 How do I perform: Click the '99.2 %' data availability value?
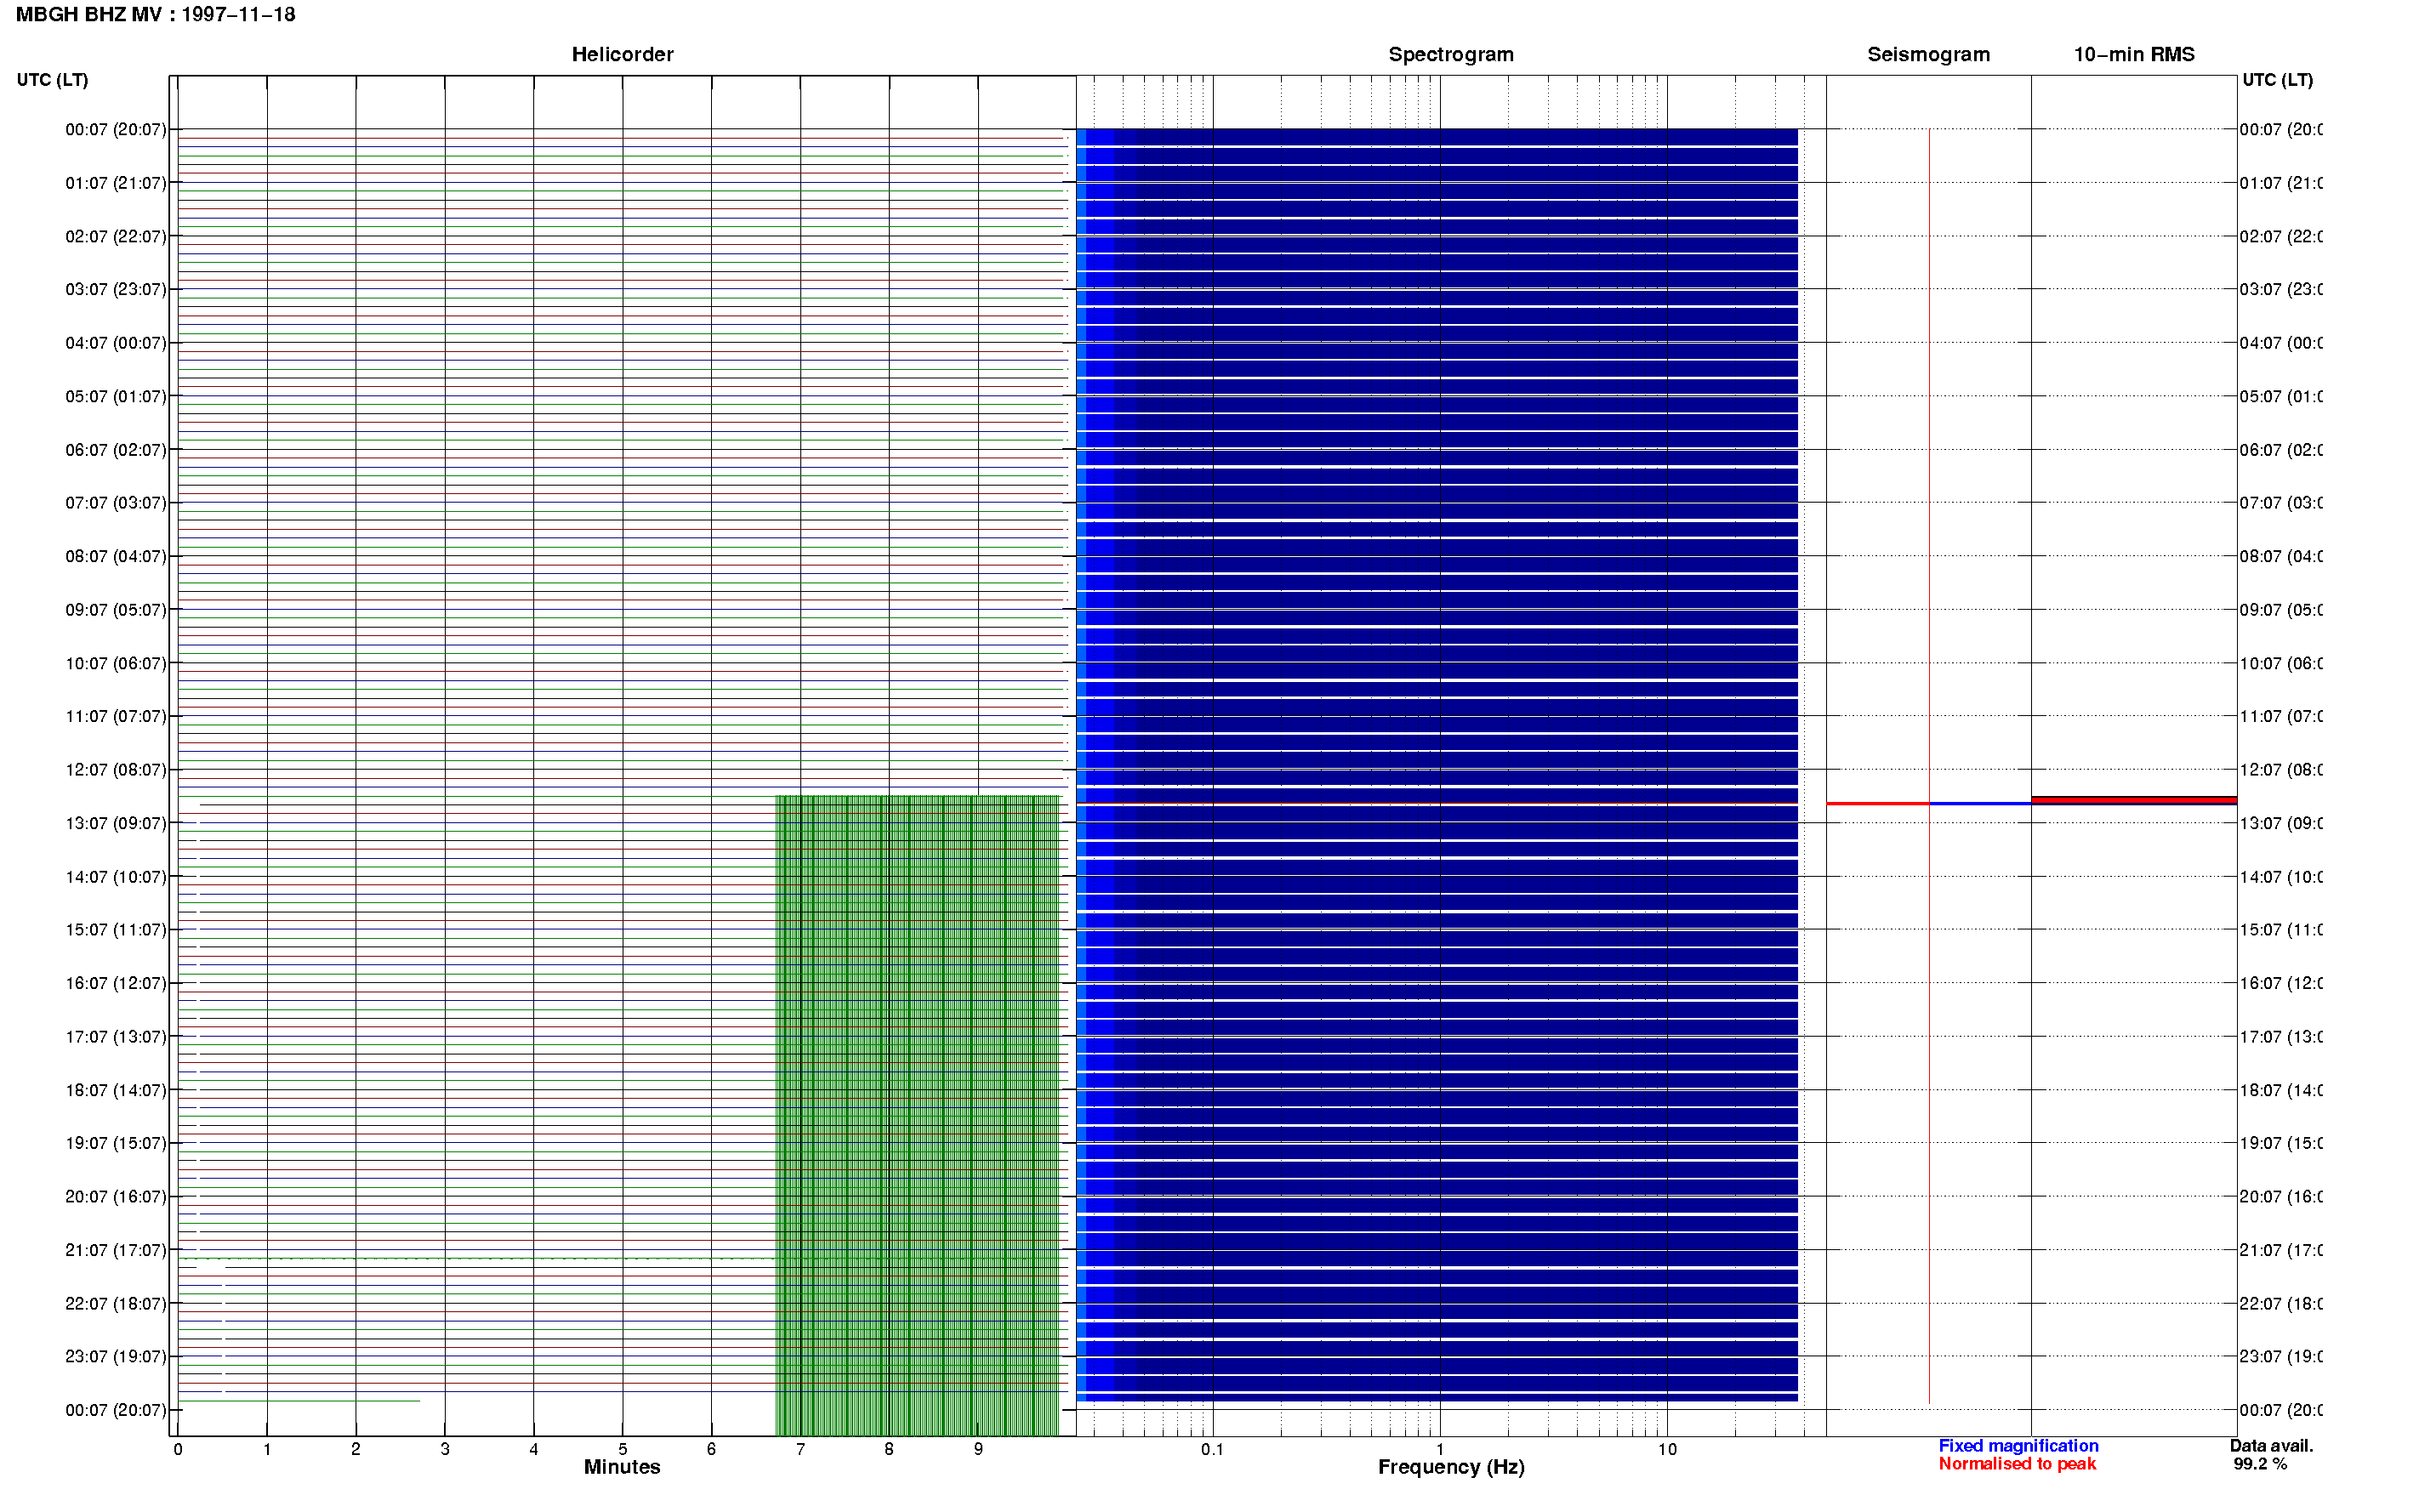pos(2260,1464)
